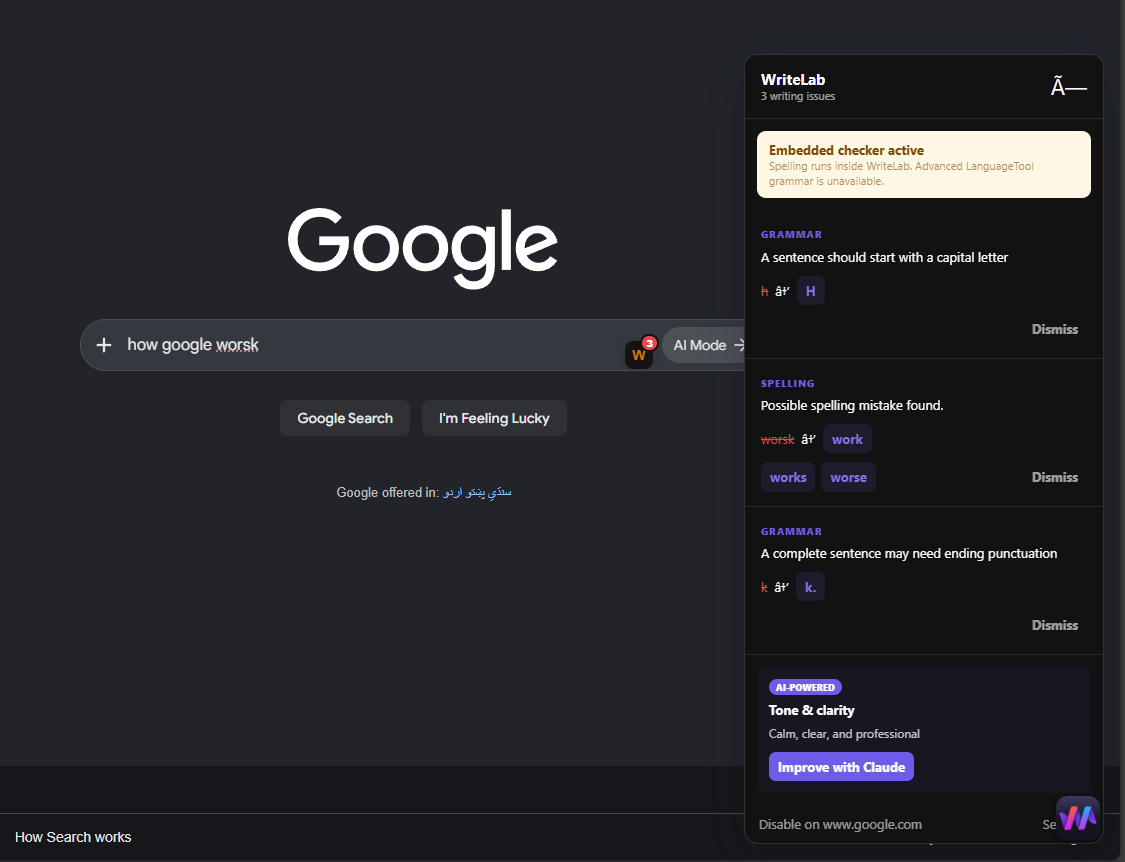Apply the "works" spelling suggestion
Viewport: 1125px width, 862px height.
click(x=788, y=477)
